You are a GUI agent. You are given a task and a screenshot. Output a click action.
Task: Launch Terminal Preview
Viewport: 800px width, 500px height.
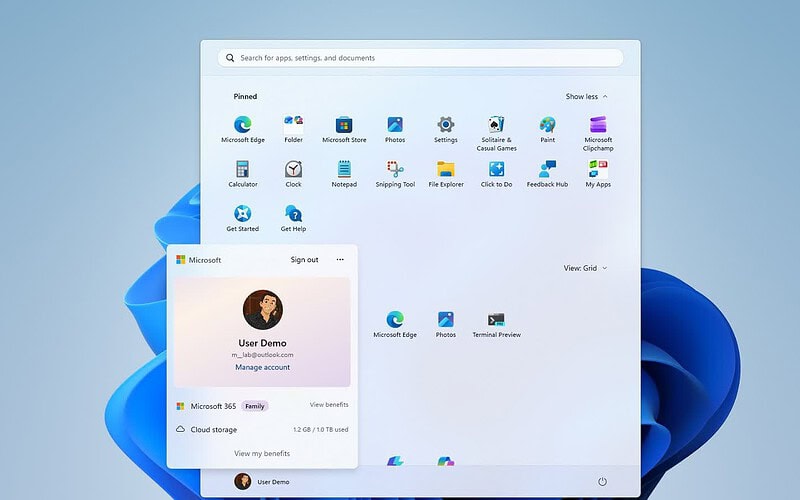(496, 324)
